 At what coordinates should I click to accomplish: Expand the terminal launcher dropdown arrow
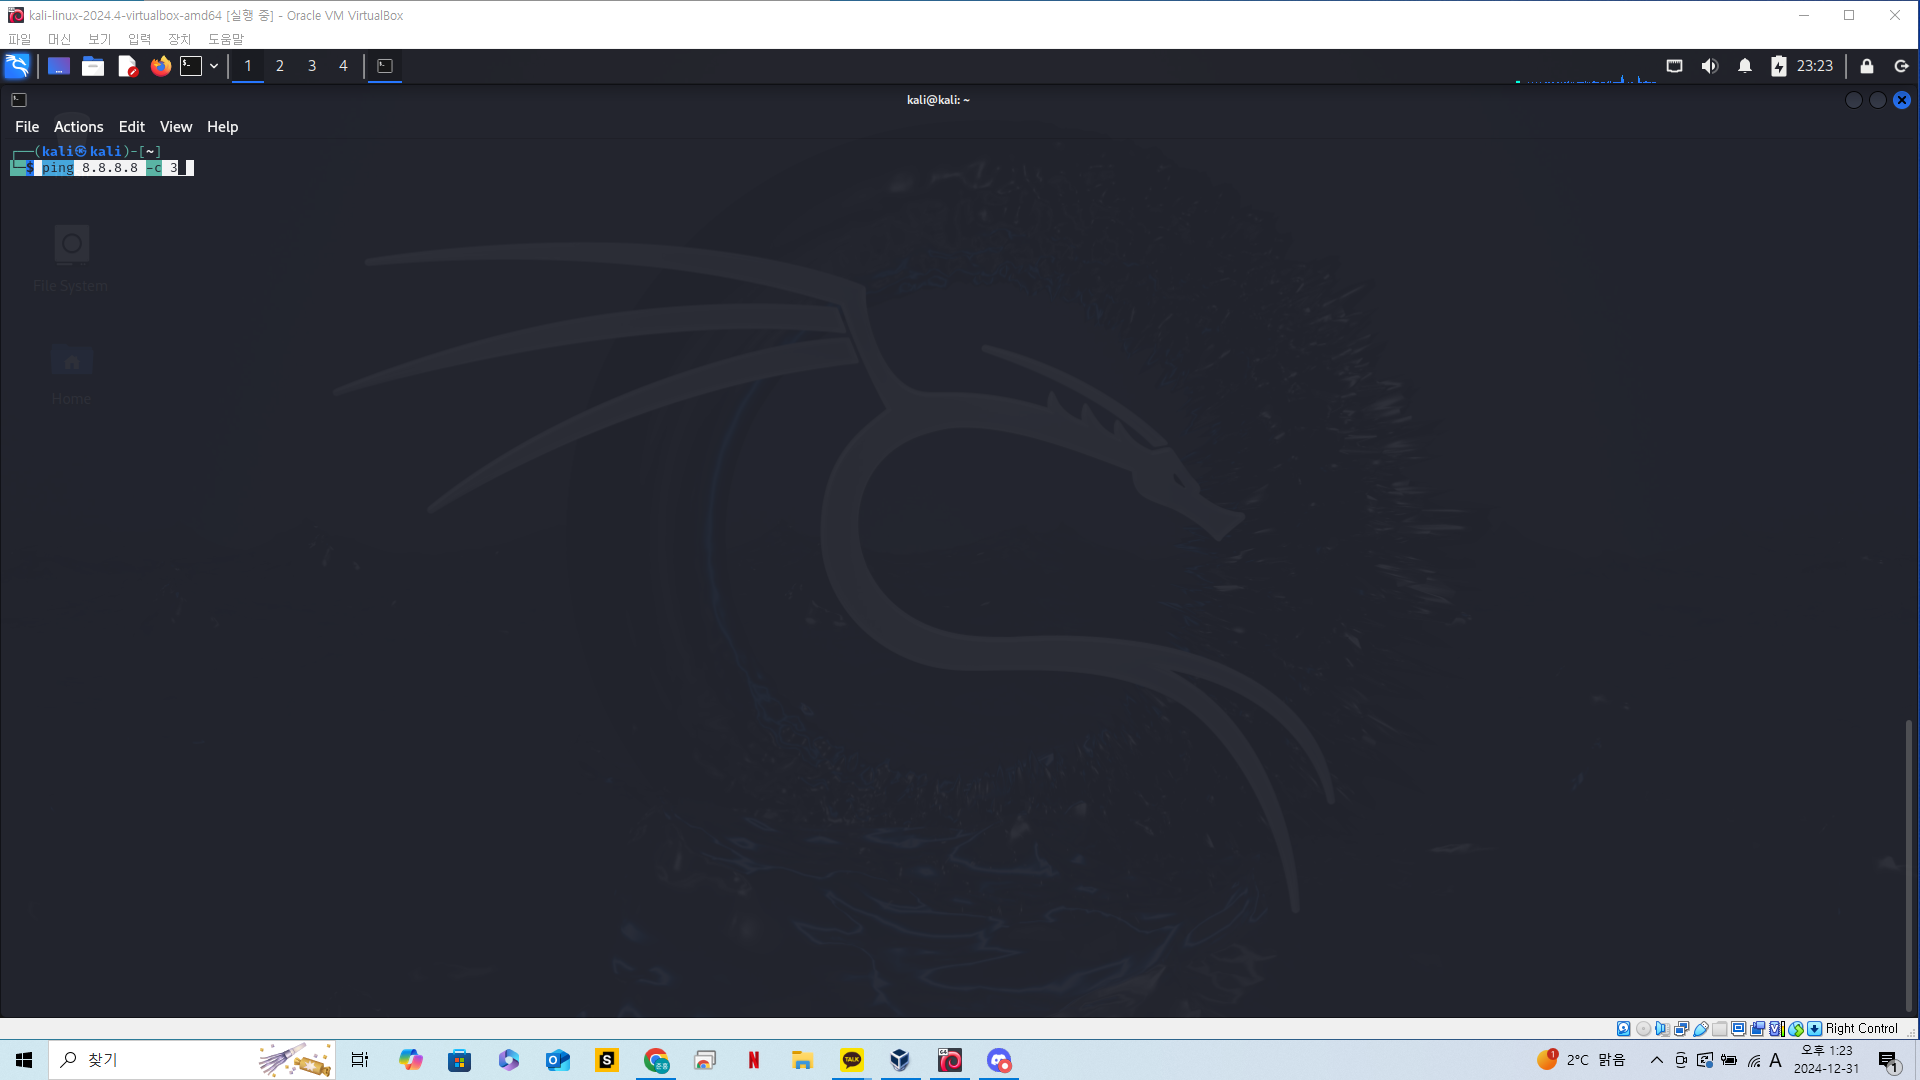click(214, 66)
